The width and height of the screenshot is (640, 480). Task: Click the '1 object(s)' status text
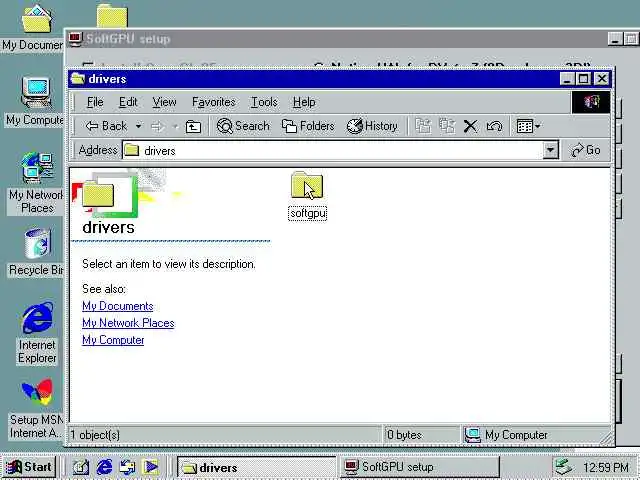95,435
